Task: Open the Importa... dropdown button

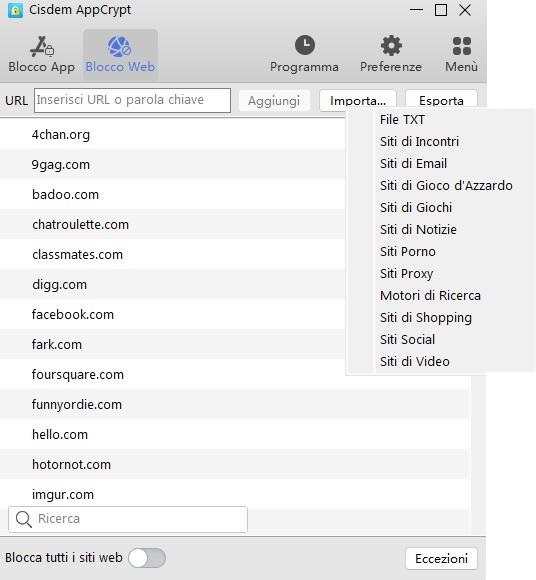Action: pyautogui.click(x=358, y=100)
